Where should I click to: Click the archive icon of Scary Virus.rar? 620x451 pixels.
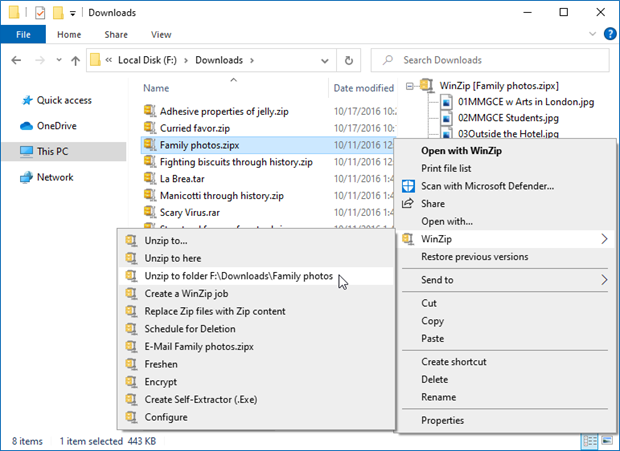149,212
